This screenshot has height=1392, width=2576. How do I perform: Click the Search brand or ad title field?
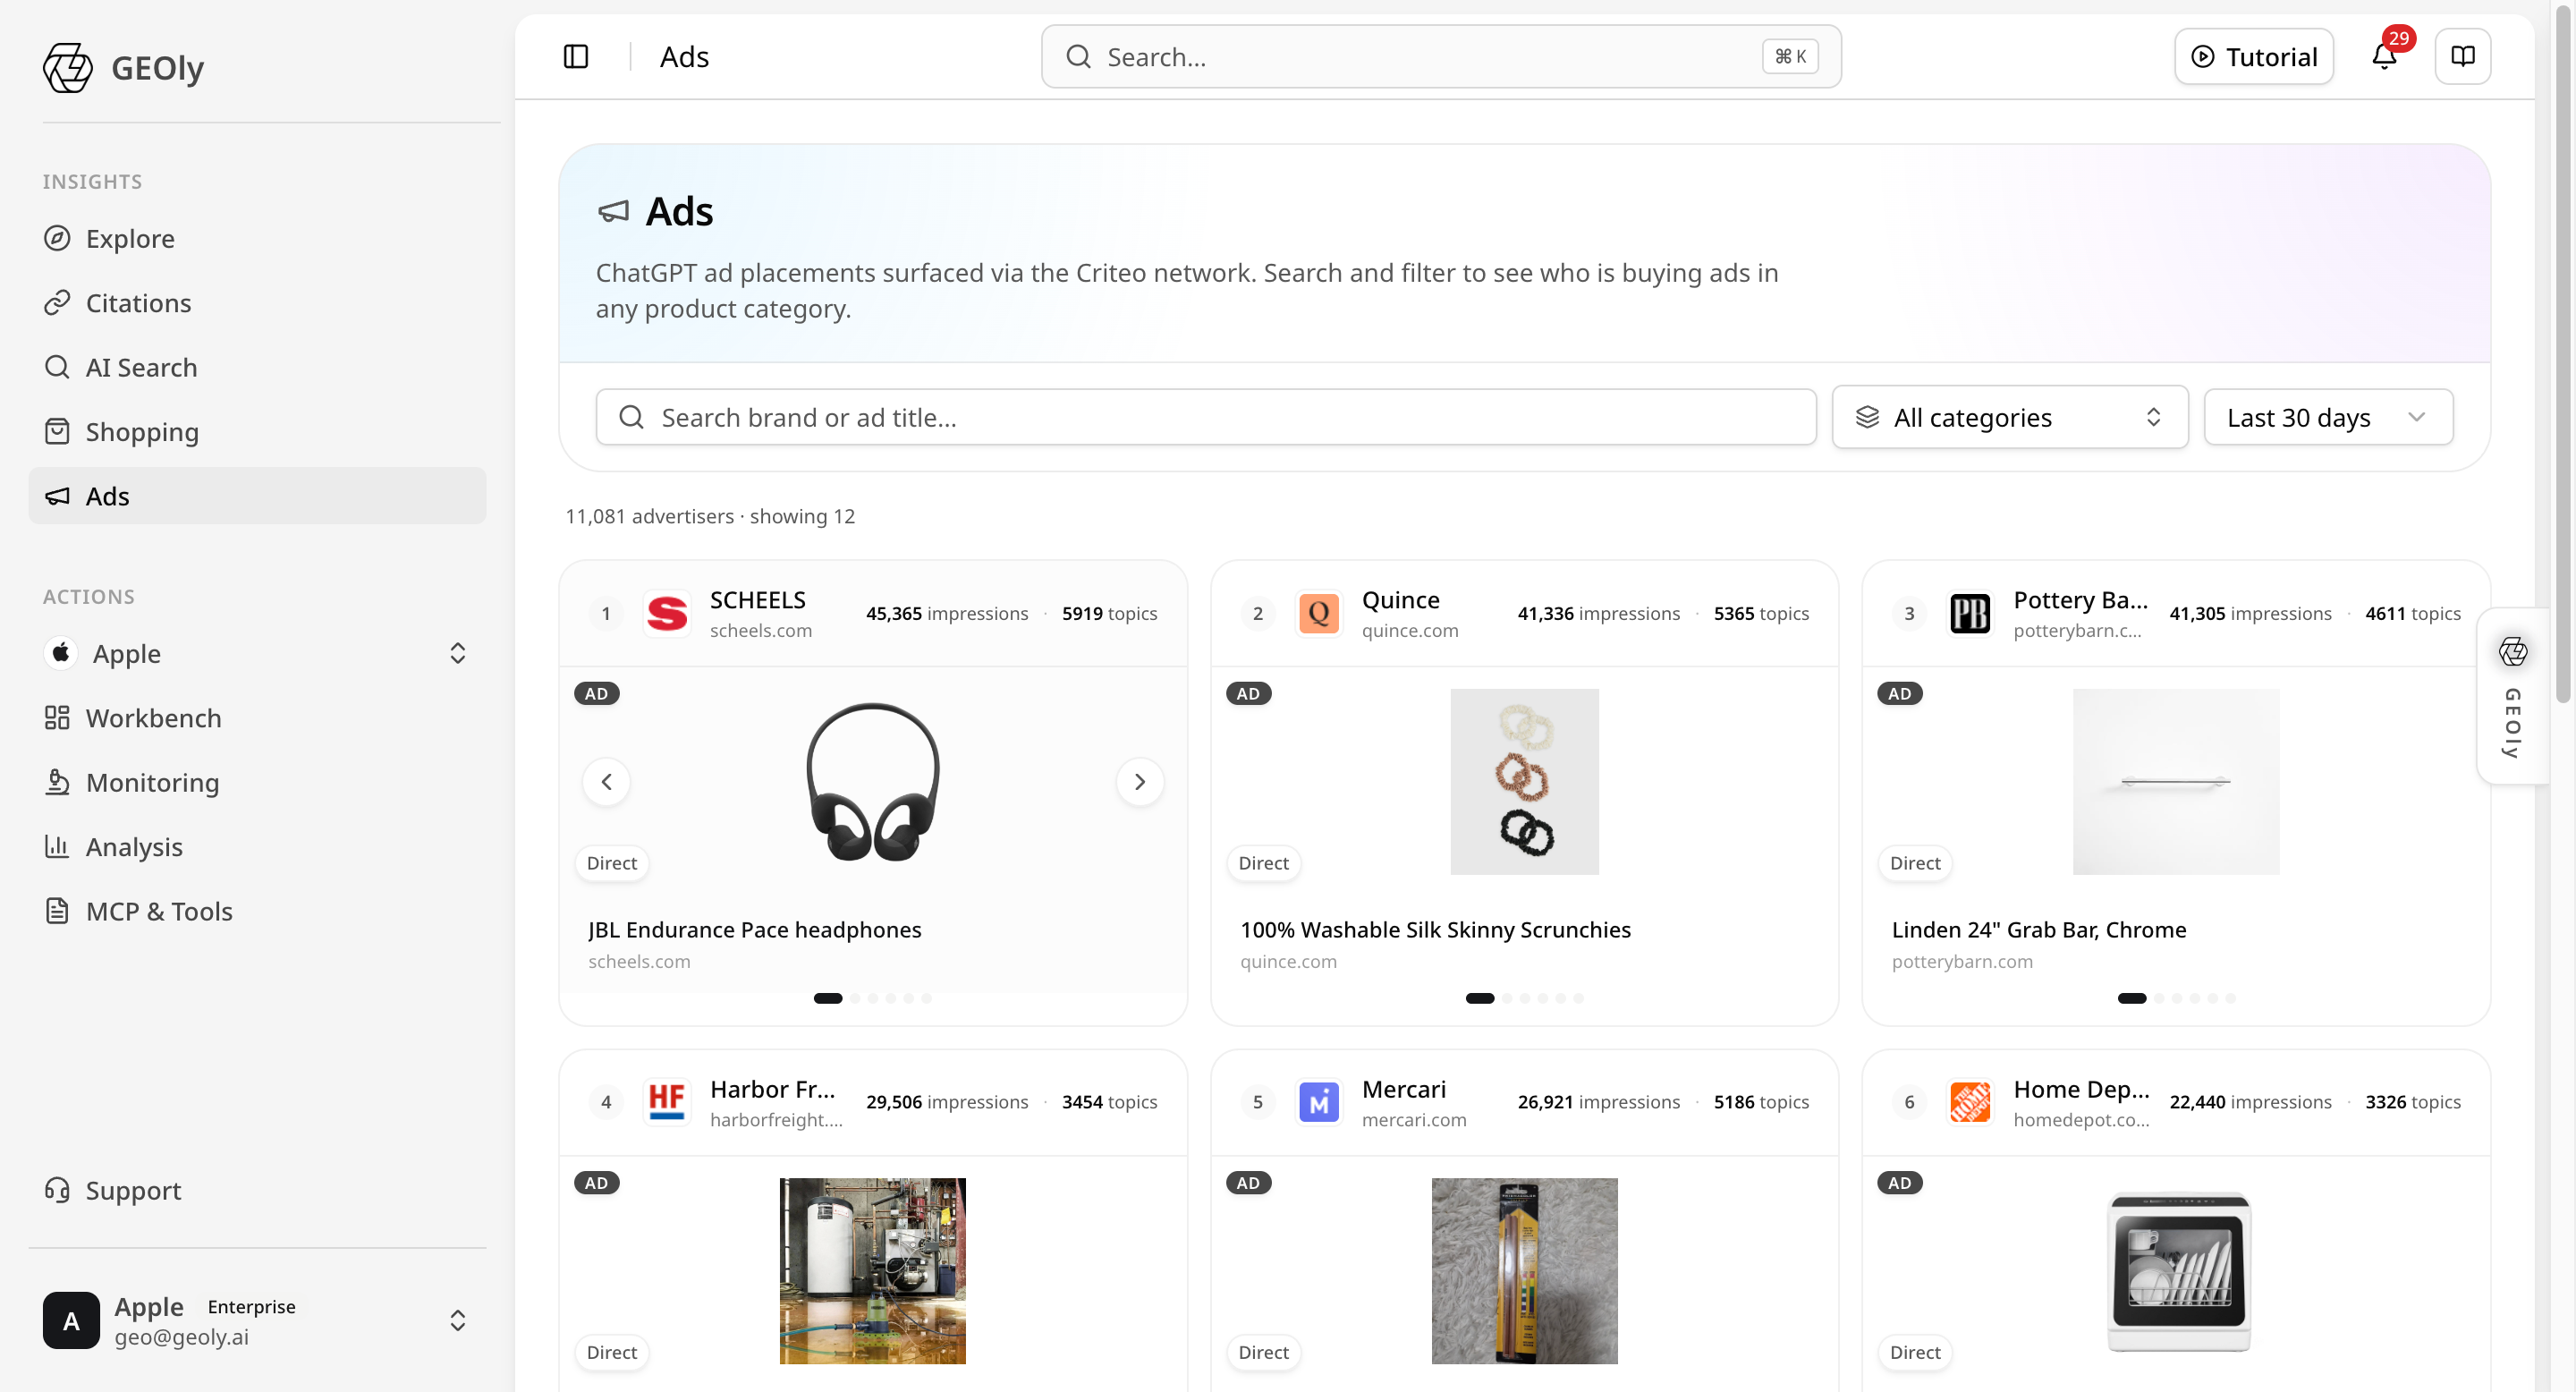pyautogui.click(x=1206, y=418)
